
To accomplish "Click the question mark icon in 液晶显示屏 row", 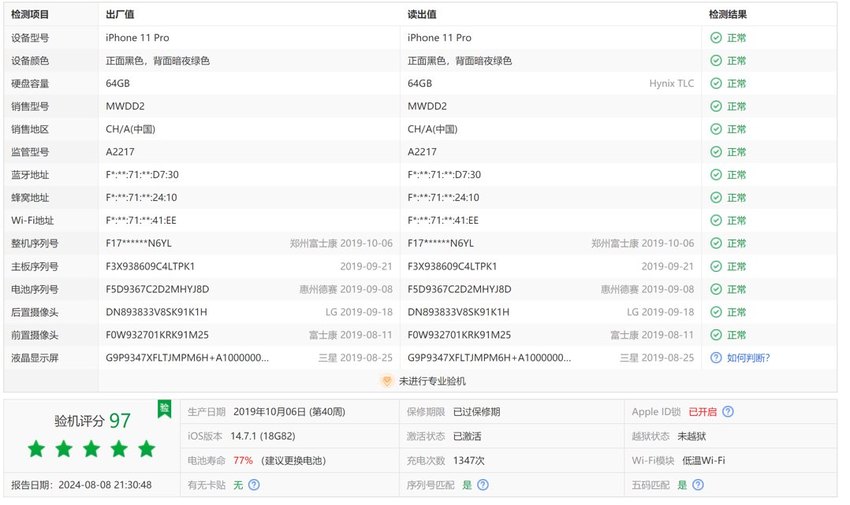I will (716, 358).
